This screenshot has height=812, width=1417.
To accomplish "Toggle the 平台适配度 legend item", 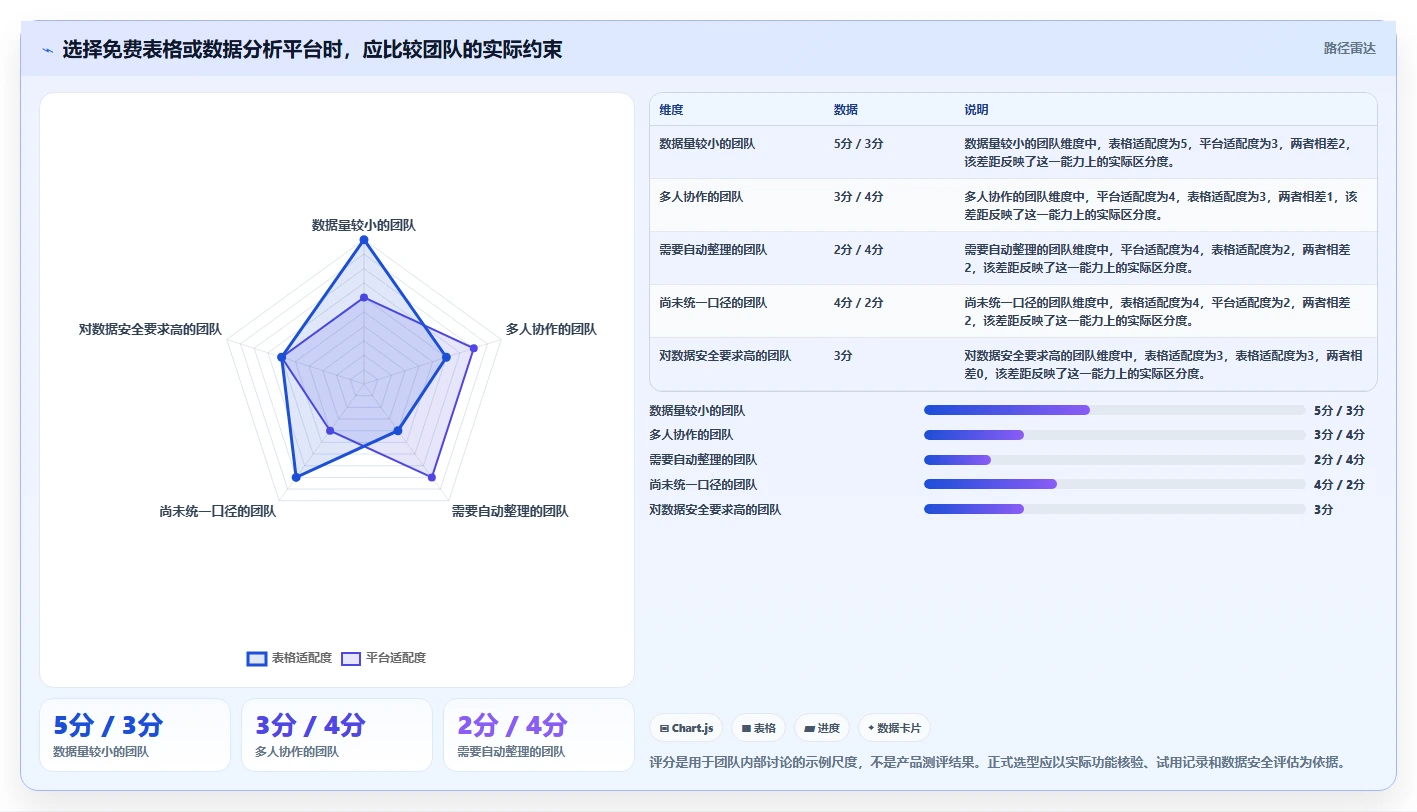I will tap(384, 658).
